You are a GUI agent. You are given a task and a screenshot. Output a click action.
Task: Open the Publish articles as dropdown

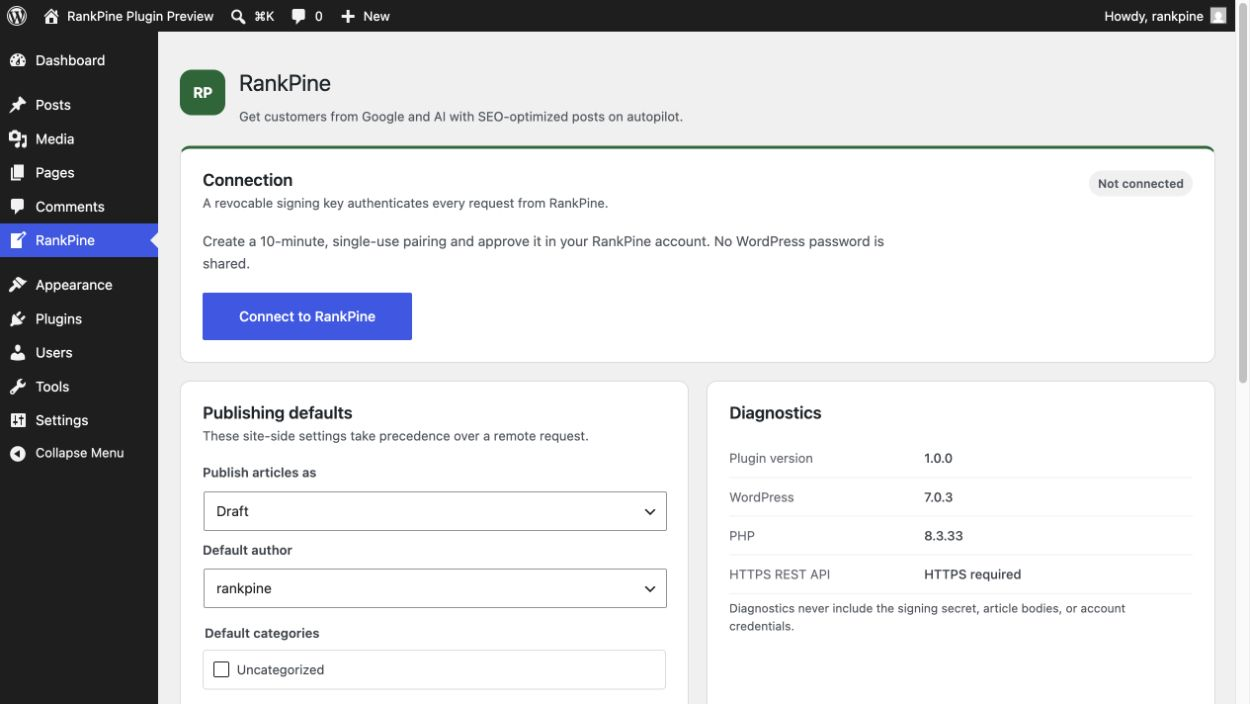coord(434,511)
